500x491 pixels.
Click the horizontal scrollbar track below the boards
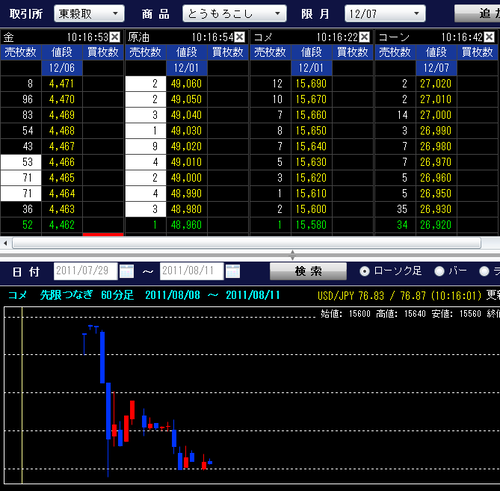coord(247,243)
